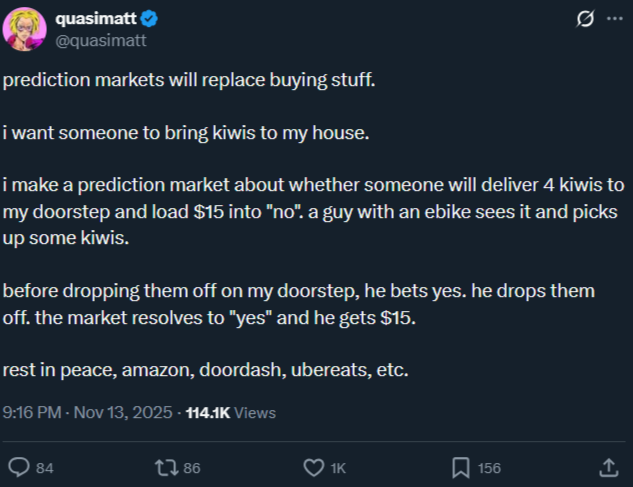The height and width of the screenshot is (487, 633).
Task: Click the bookmark count 156
Action: (x=490, y=468)
